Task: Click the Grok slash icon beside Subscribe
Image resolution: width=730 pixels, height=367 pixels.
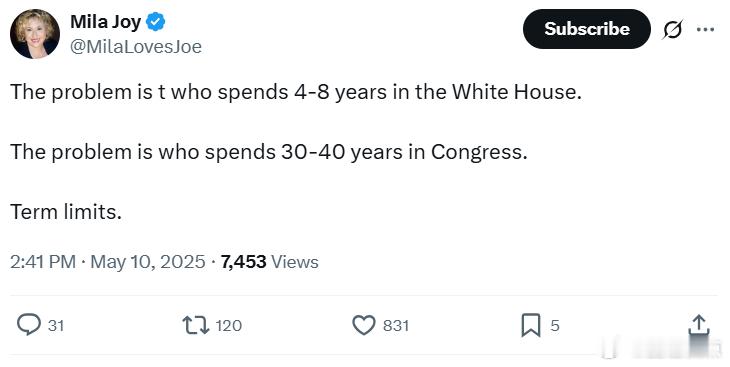Action: (x=673, y=29)
